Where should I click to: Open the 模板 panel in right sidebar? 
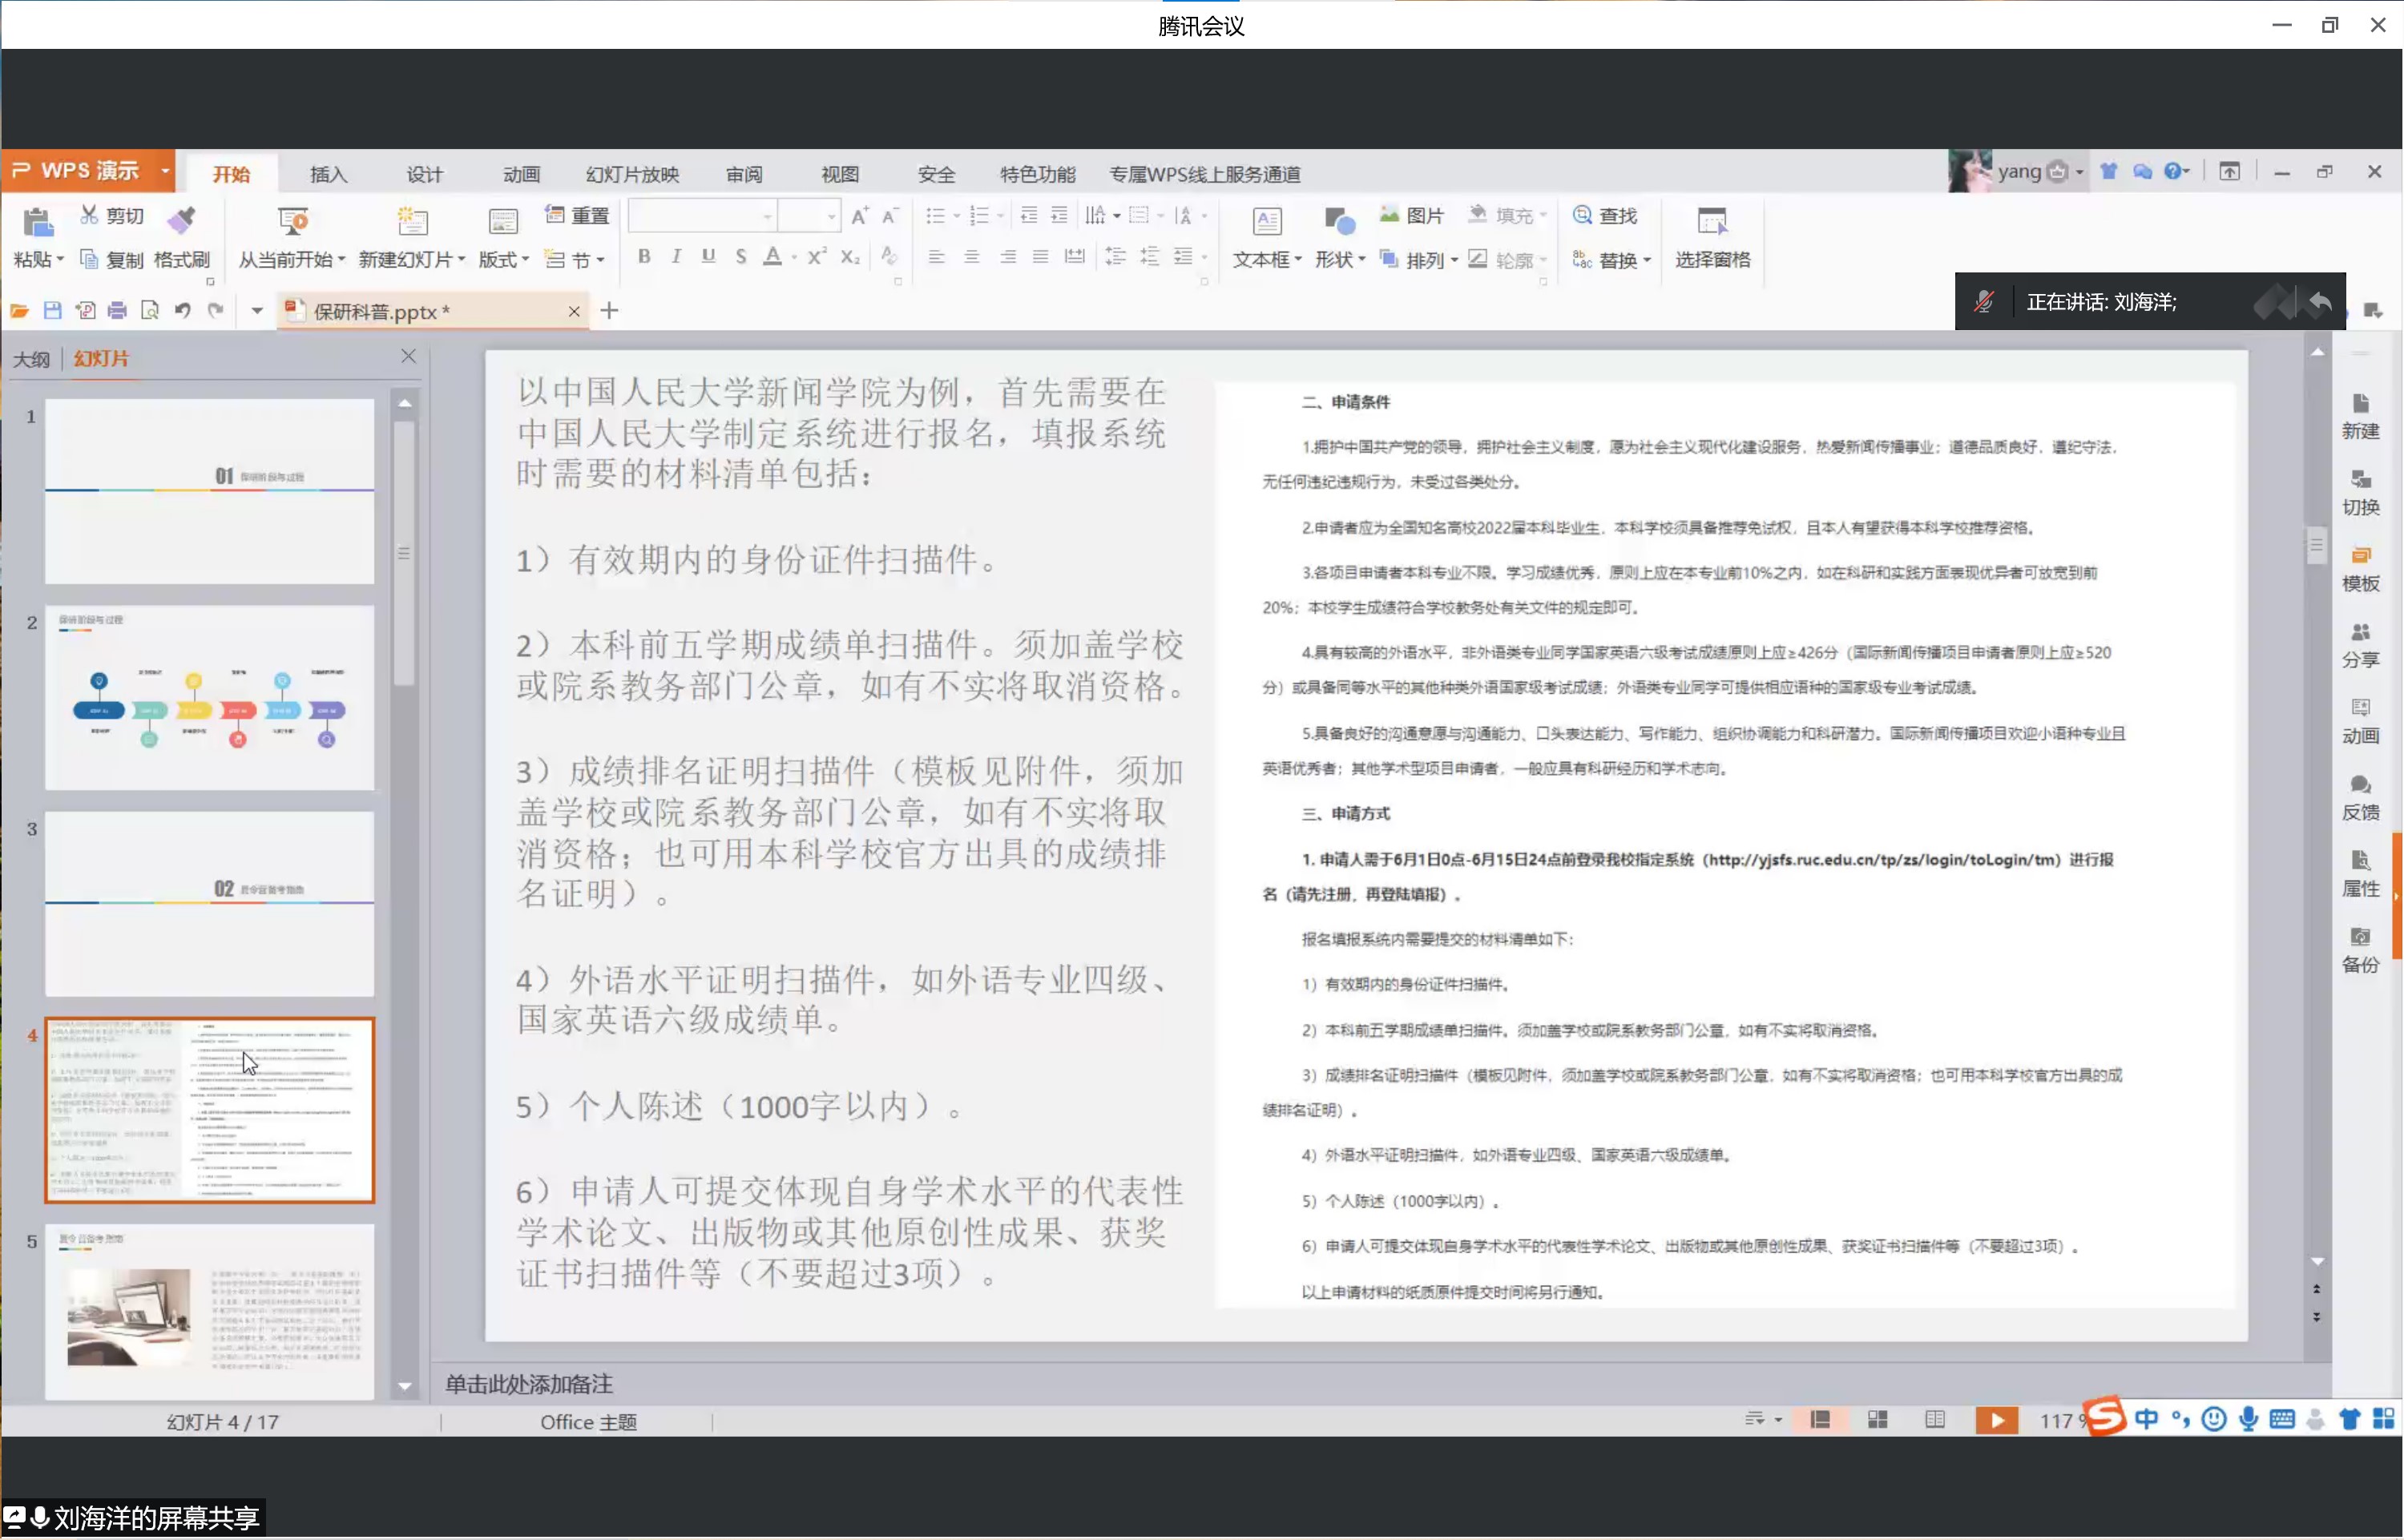click(x=2360, y=568)
